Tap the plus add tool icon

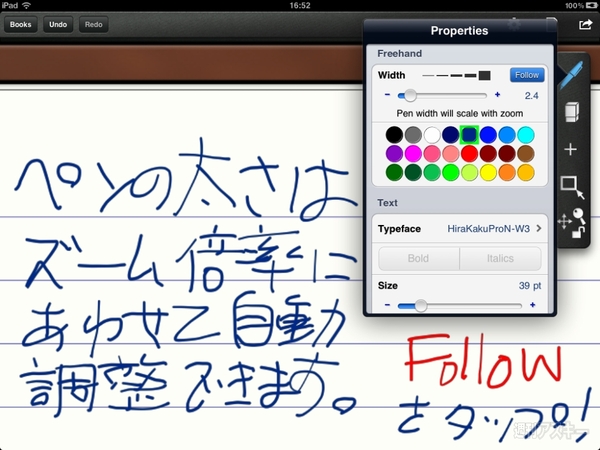click(x=571, y=149)
